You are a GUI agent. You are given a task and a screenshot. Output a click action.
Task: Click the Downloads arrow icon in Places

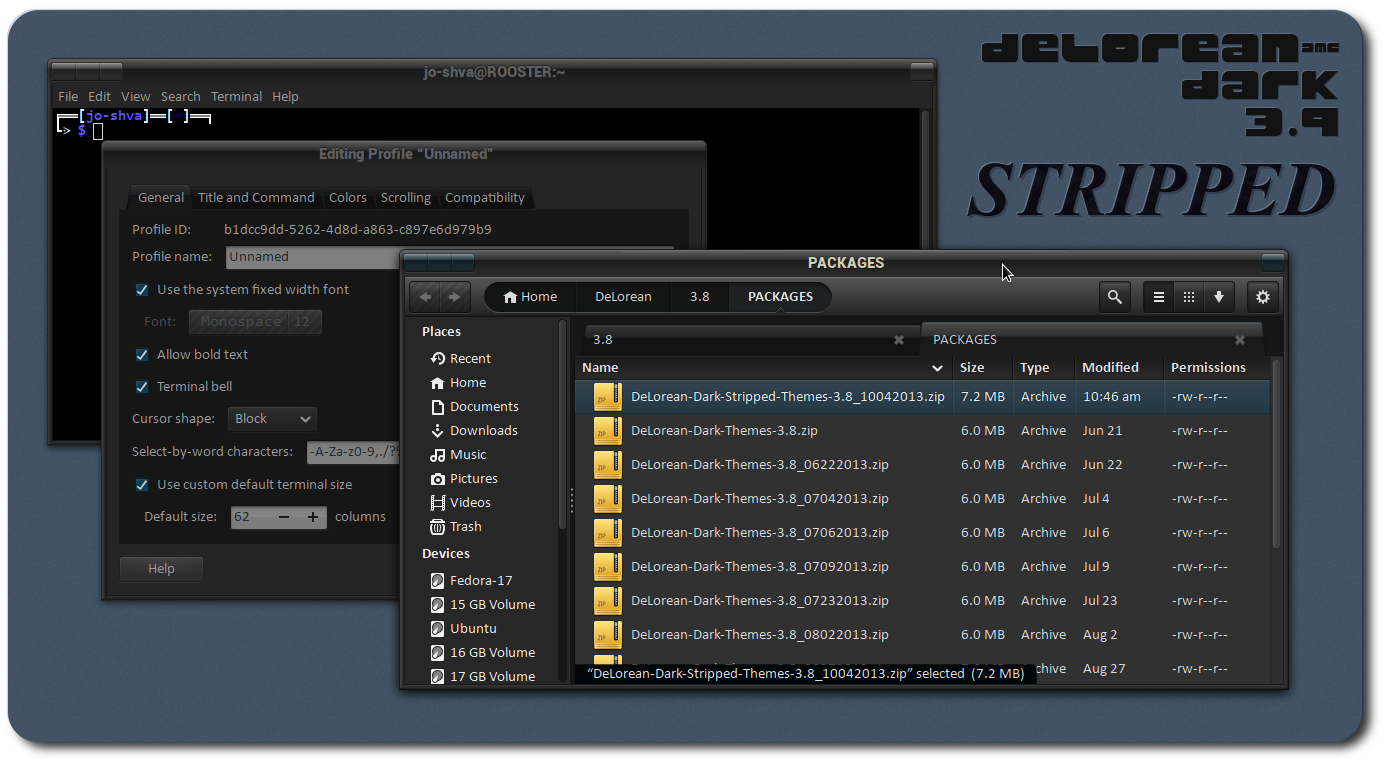point(438,431)
